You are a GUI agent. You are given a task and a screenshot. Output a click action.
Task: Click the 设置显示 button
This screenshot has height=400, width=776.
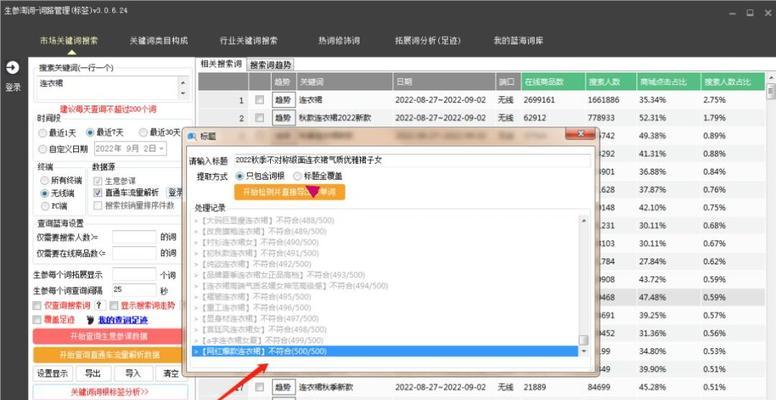(x=52, y=373)
